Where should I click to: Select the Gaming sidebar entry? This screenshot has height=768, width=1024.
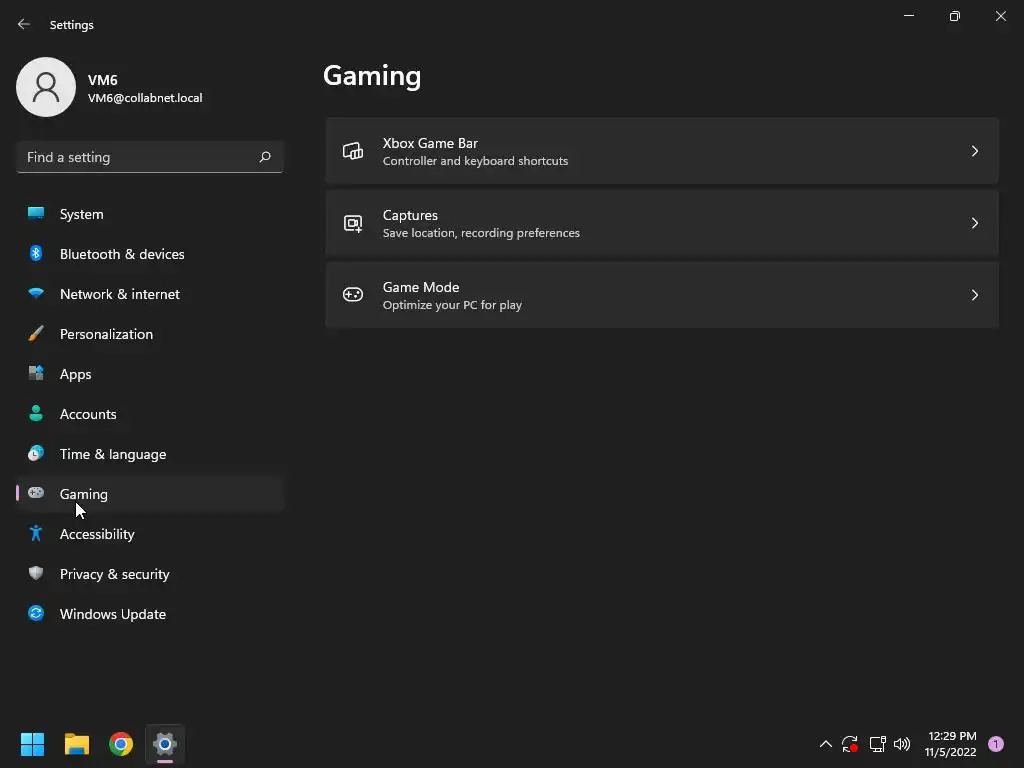(150, 494)
